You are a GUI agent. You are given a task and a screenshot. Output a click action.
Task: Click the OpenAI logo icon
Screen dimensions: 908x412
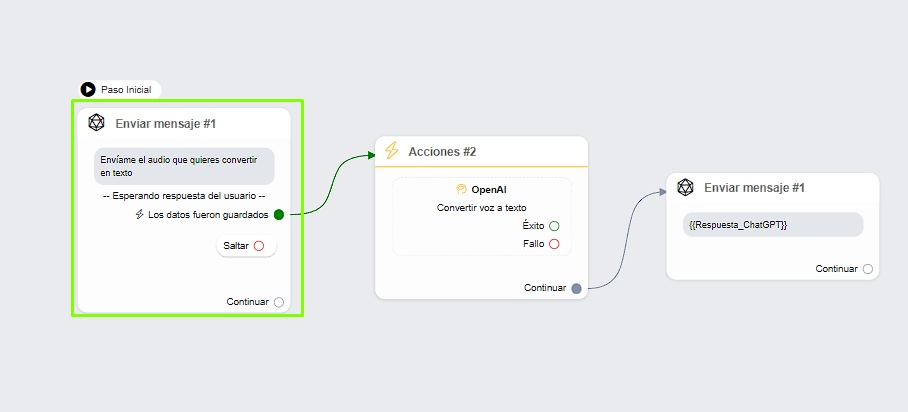pyautogui.click(x=461, y=189)
